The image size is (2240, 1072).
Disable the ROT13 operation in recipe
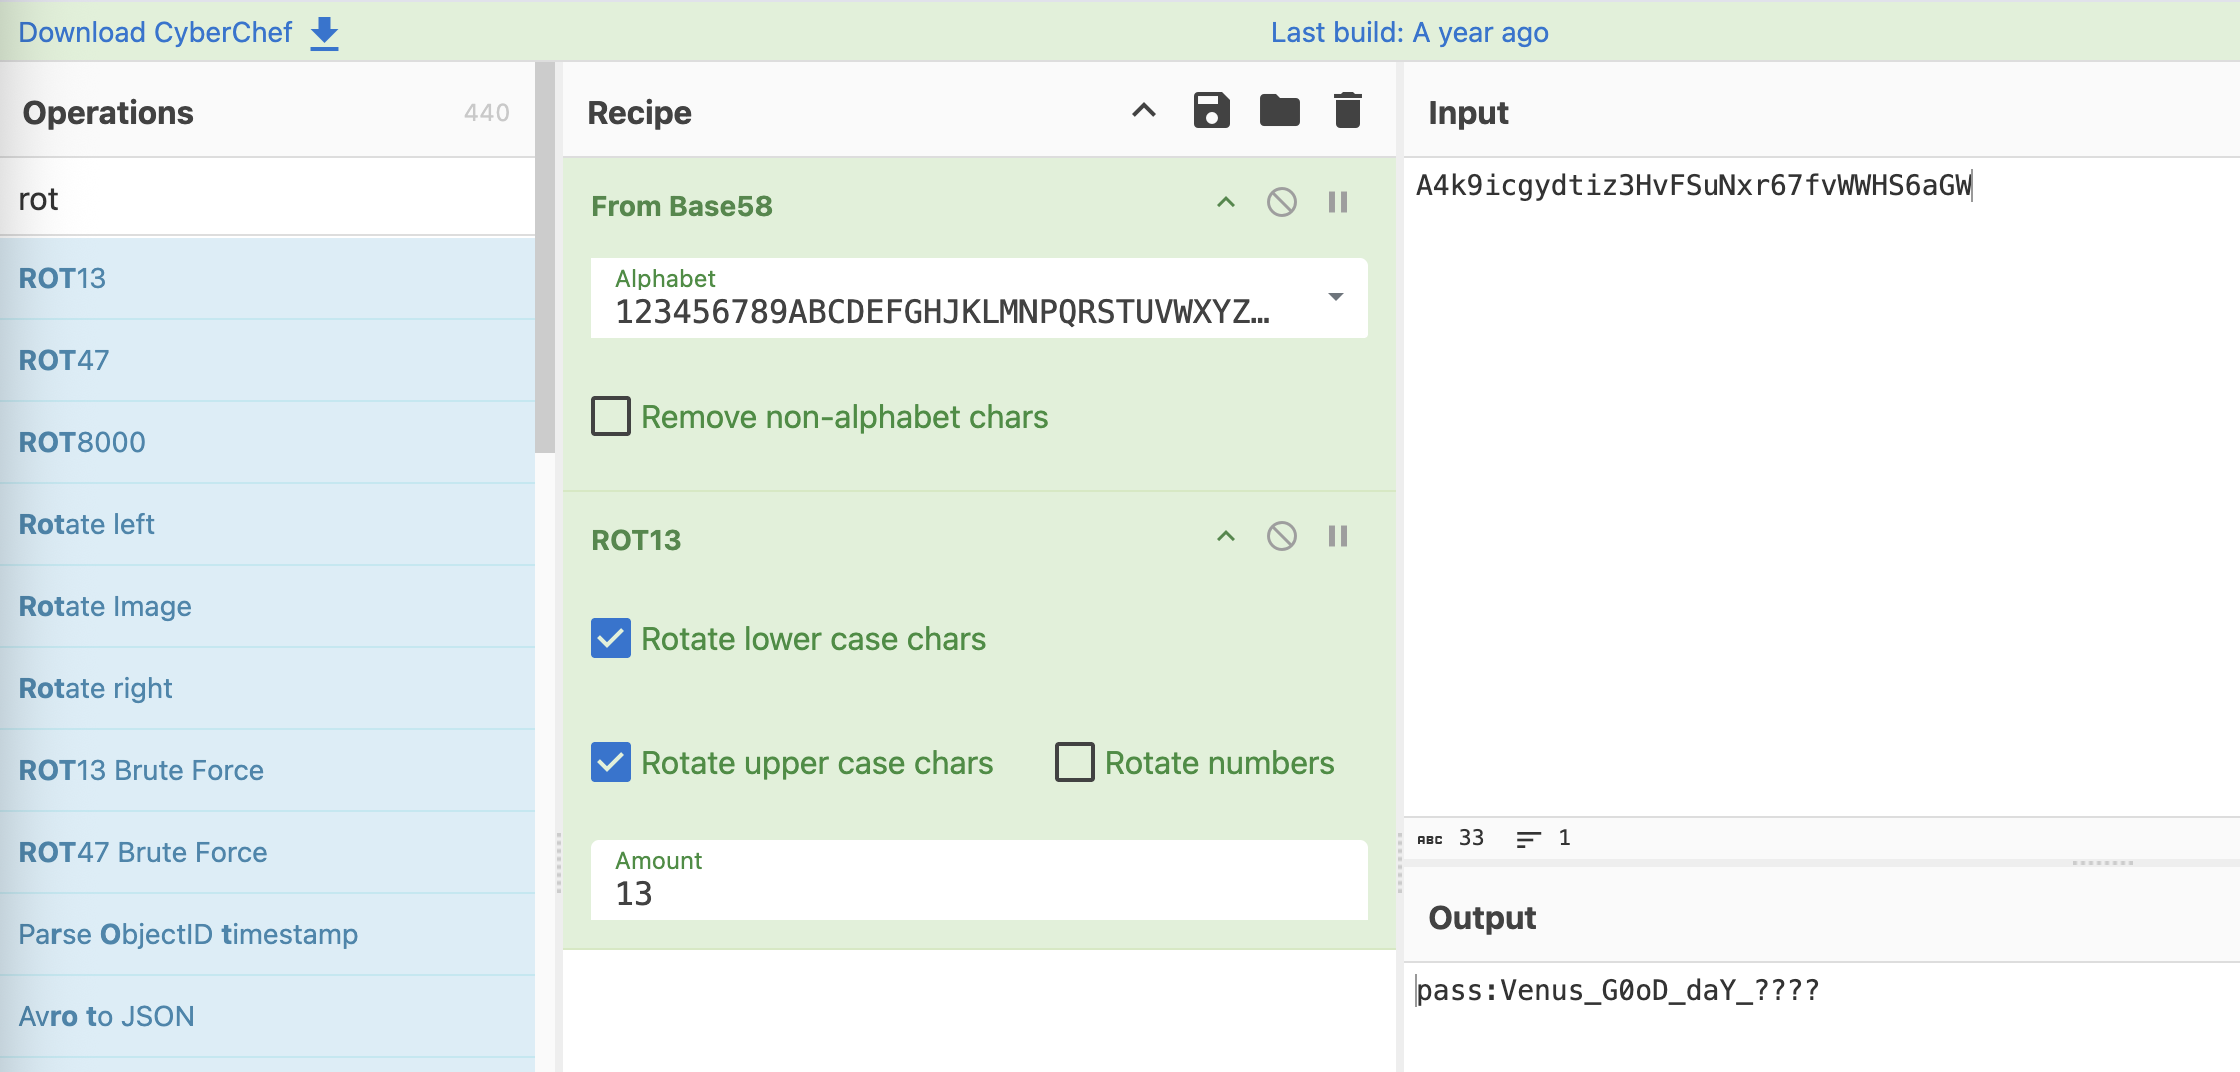pos(1281,537)
